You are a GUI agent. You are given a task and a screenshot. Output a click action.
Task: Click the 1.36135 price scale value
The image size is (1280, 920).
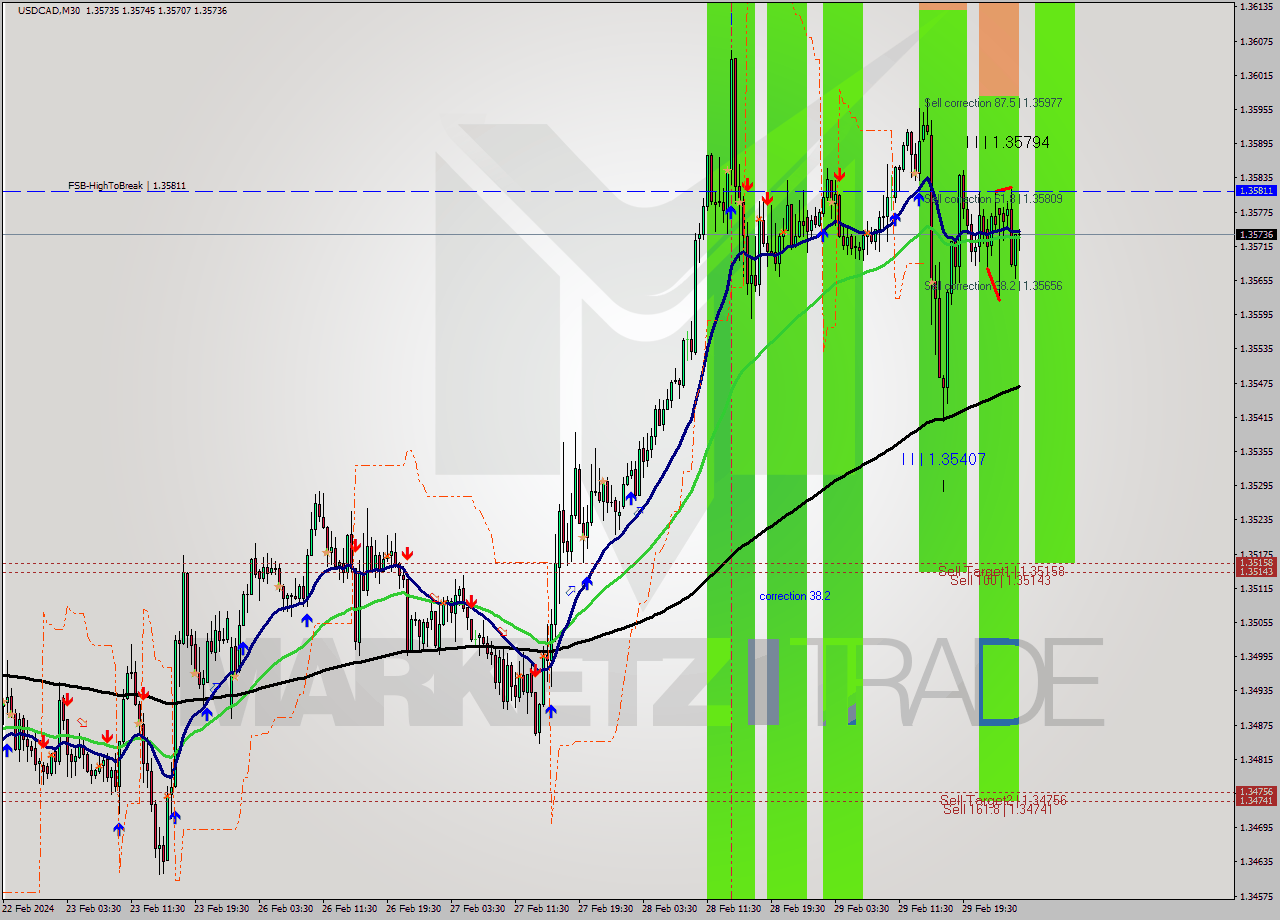[x=1256, y=7]
